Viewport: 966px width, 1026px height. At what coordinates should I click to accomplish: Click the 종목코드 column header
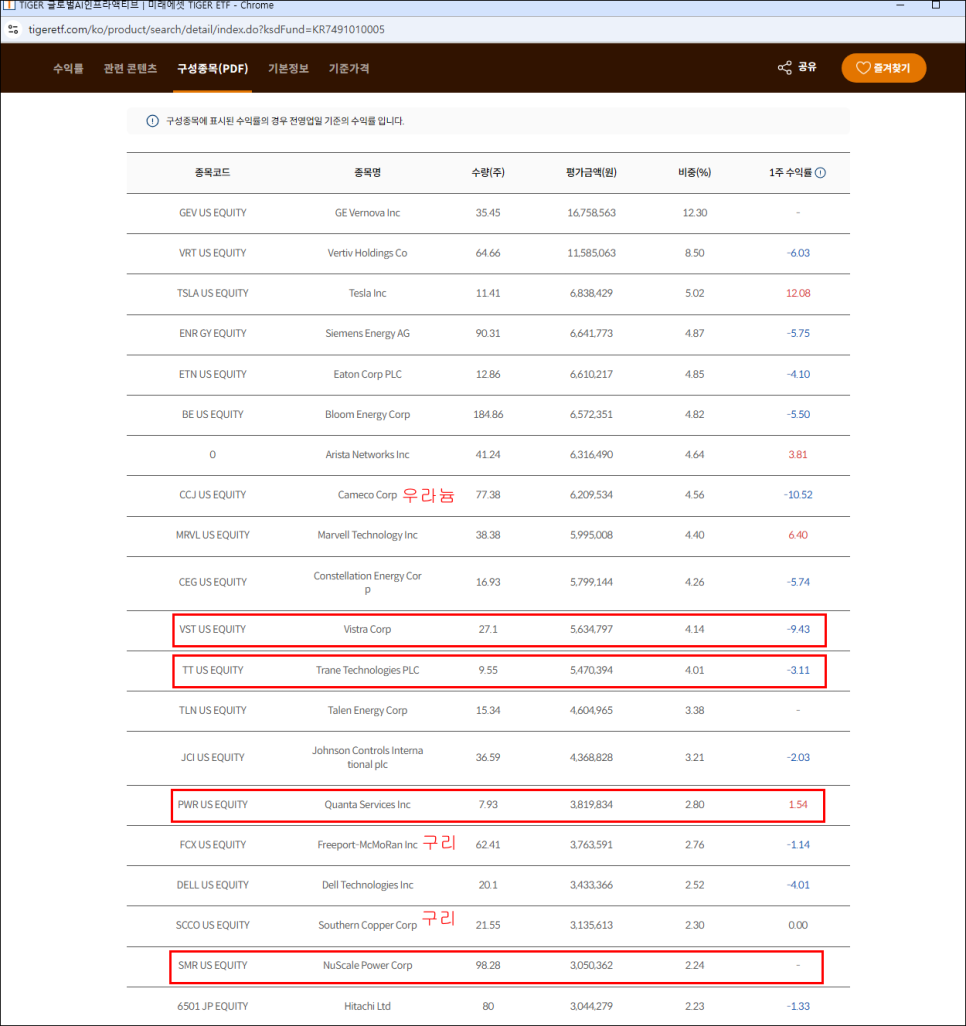(x=212, y=173)
